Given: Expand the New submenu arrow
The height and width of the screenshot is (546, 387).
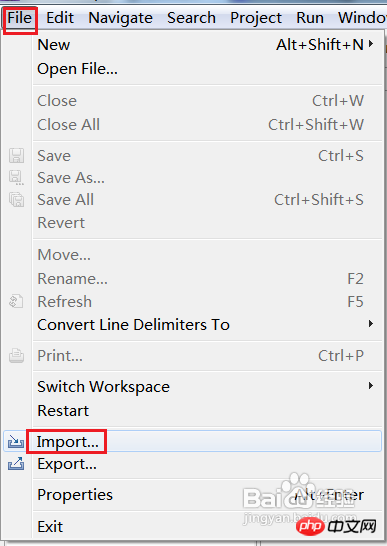Looking at the screenshot, I should coord(371,44).
